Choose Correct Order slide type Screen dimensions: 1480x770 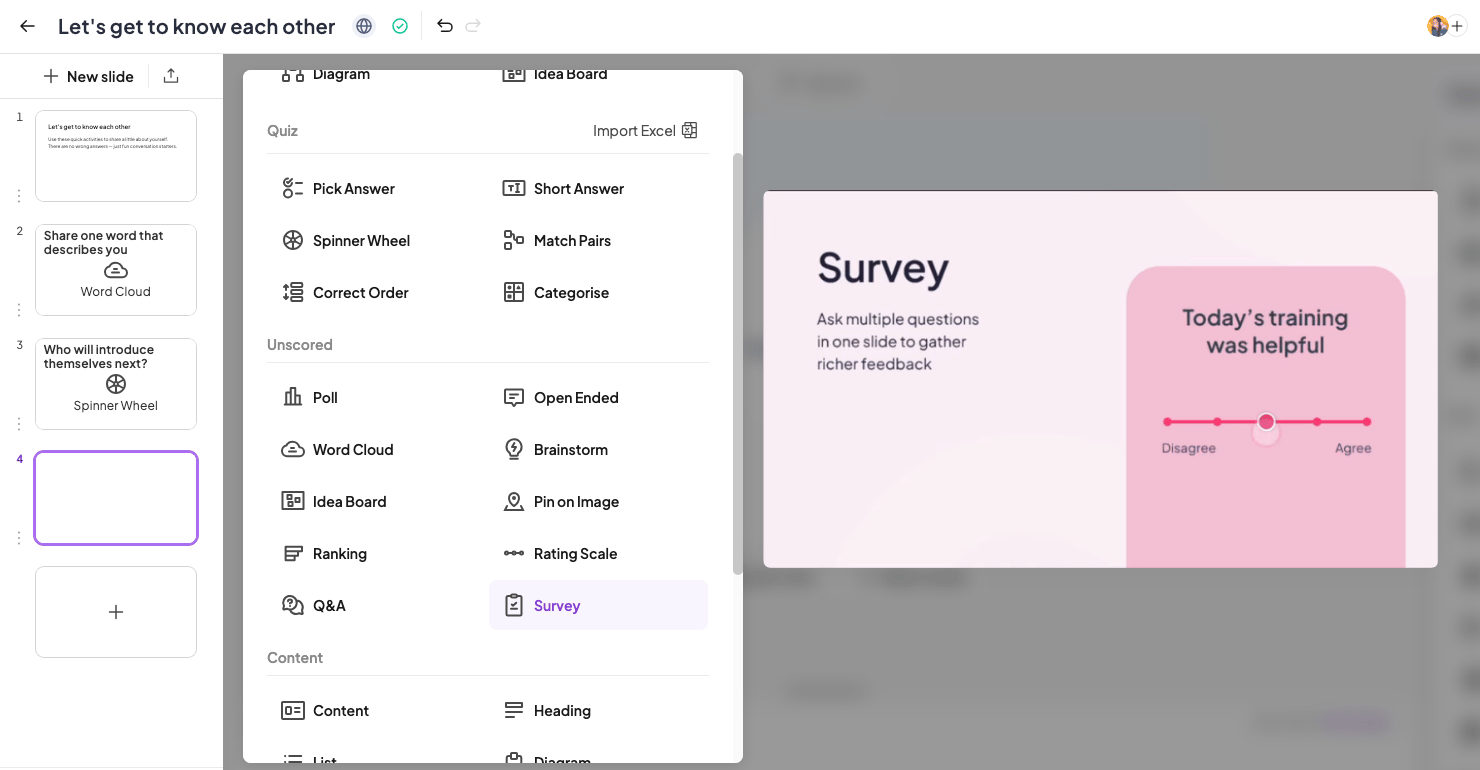[378, 292]
